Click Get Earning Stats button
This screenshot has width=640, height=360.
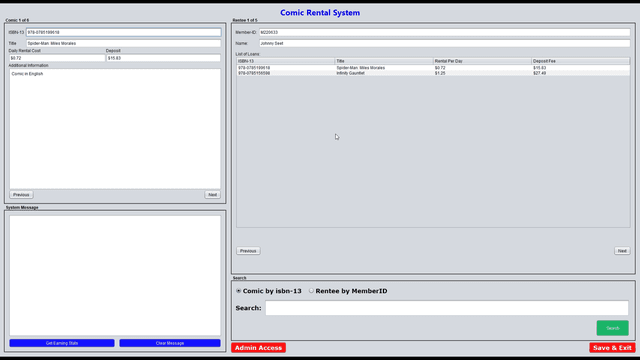[x=62, y=343]
